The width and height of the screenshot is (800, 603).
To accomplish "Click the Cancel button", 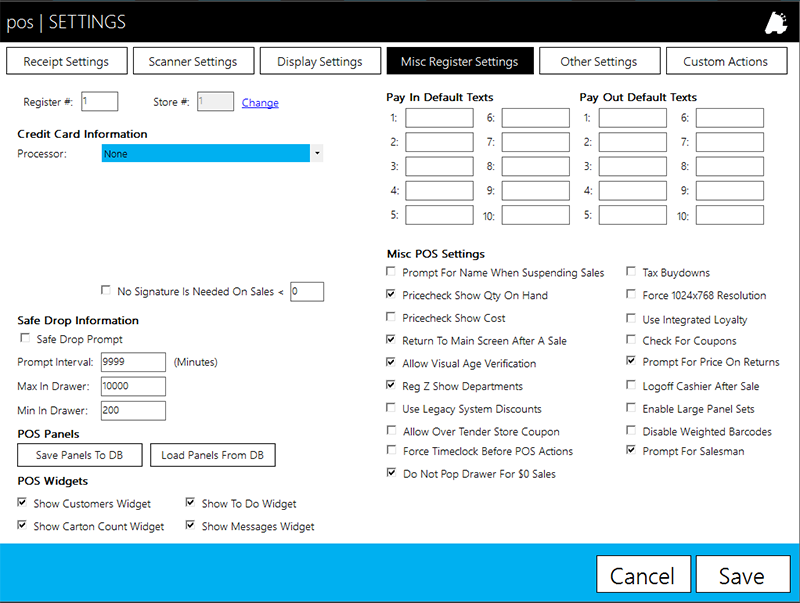I will tap(643, 574).
